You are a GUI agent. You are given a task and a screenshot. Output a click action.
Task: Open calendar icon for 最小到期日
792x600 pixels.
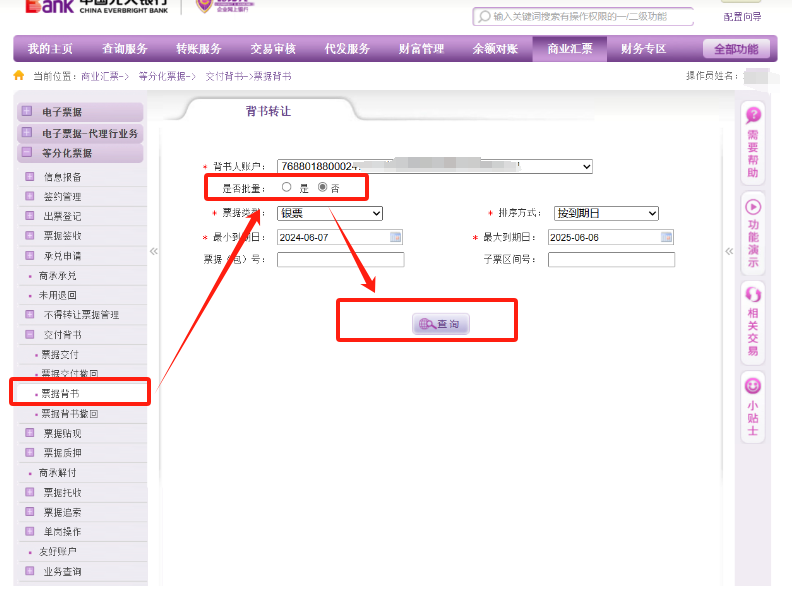[x=395, y=237]
